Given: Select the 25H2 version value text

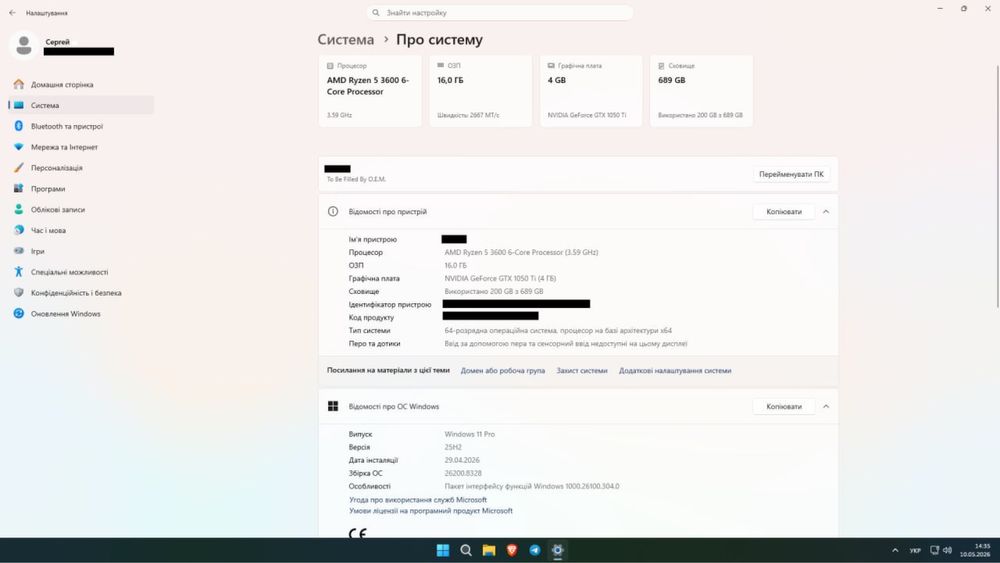Looking at the screenshot, I should click(x=453, y=448).
